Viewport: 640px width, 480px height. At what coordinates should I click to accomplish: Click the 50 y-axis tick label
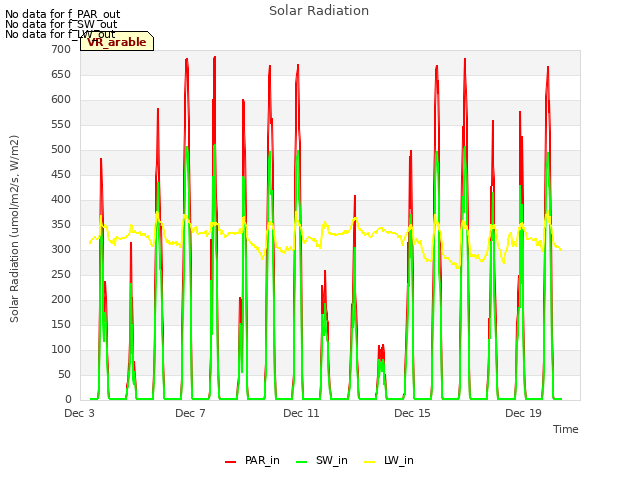click(x=64, y=375)
